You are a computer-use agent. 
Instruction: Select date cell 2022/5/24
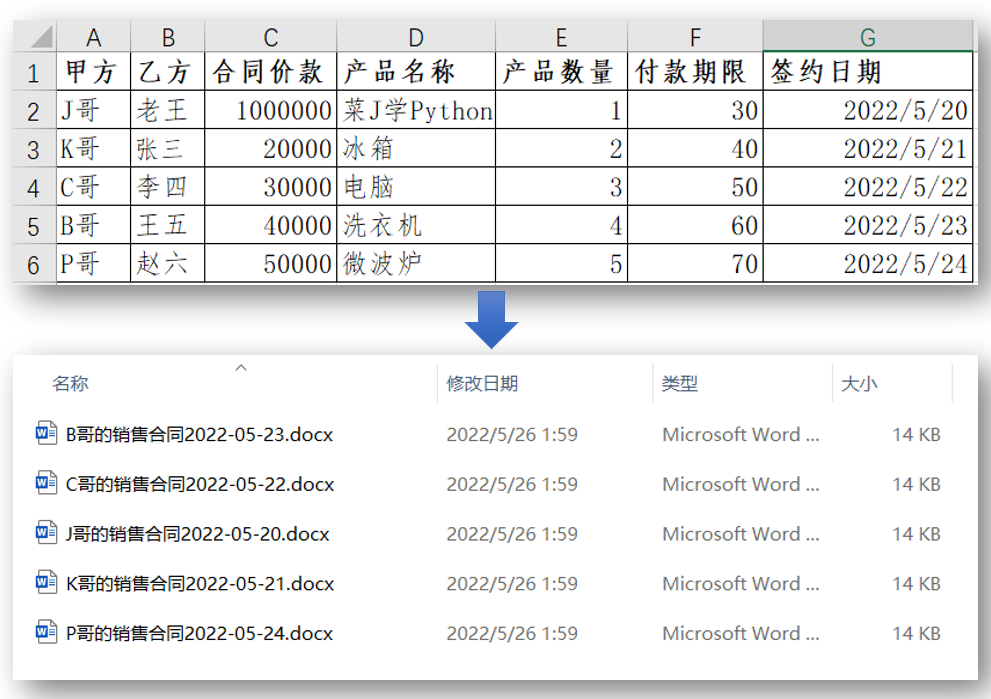click(x=868, y=264)
